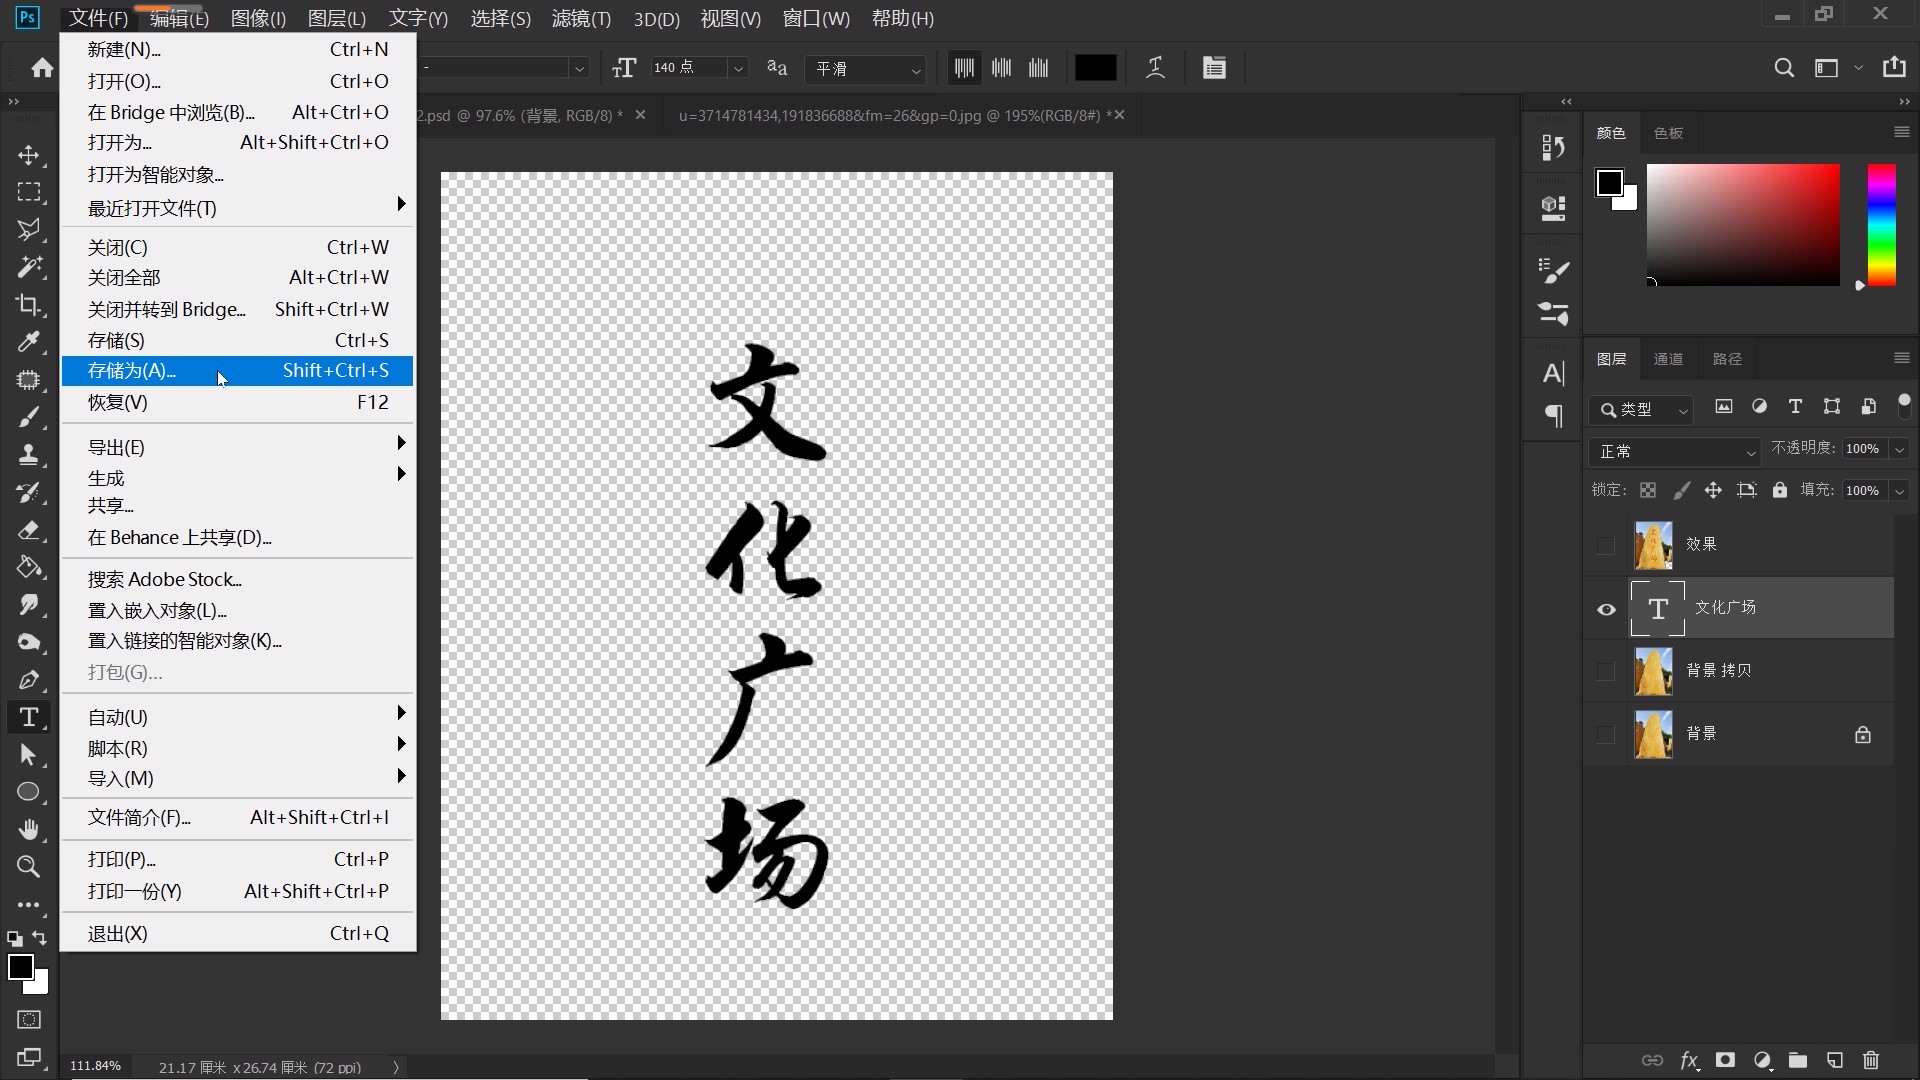Switch to the 通道 panel tab
This screenshot has height=1080, width=1920.
click(x=1669, y=358)
